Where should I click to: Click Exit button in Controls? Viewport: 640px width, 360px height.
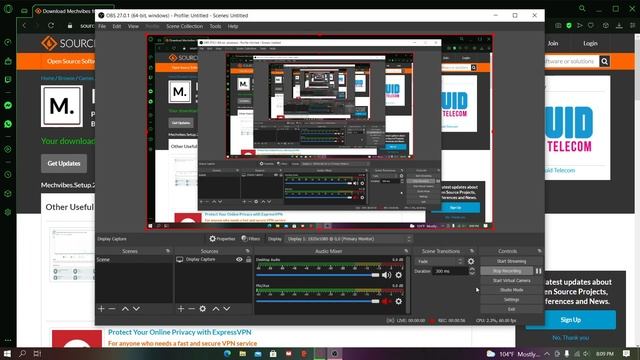click(x=511, y=309)
